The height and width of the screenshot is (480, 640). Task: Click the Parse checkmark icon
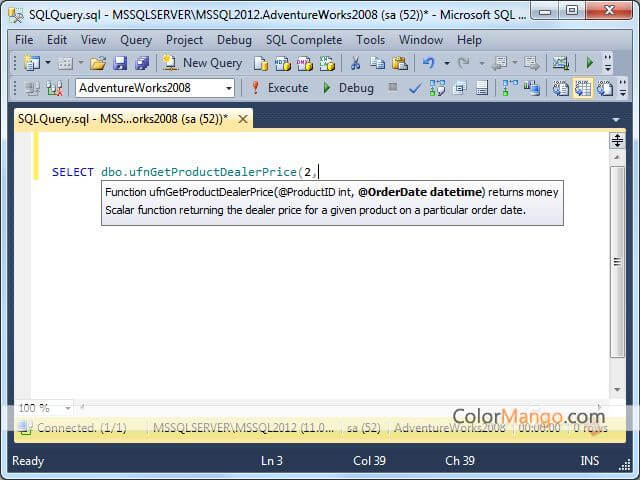[x=415, y=88]
